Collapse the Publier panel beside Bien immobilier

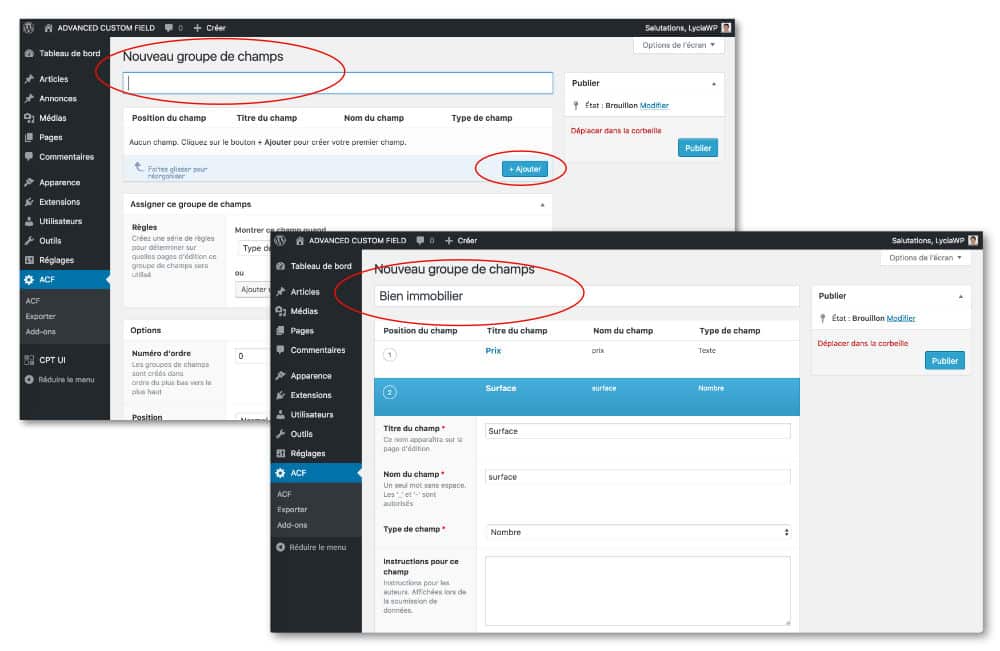tap(960, 296)
